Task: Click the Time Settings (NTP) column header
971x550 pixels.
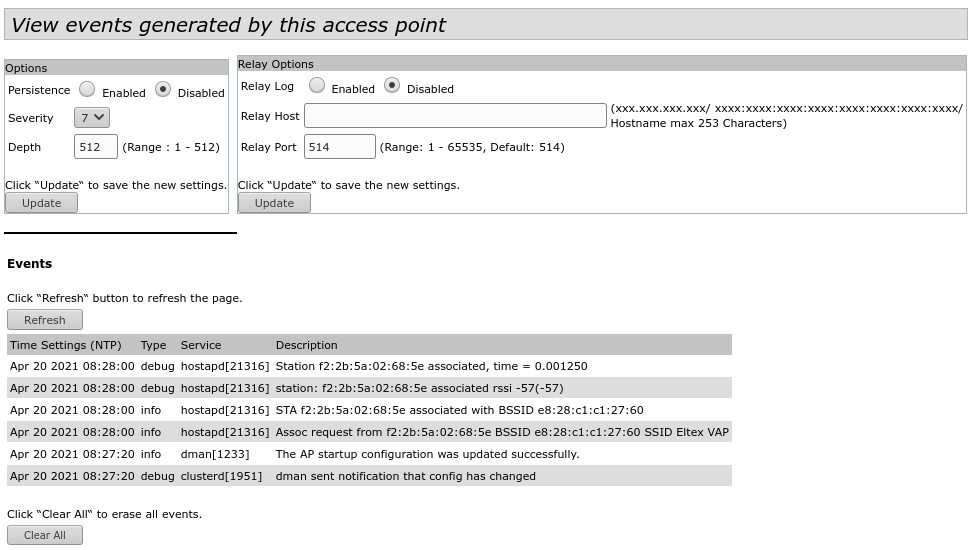Action: pyautogui.click(x=66, y=345)
